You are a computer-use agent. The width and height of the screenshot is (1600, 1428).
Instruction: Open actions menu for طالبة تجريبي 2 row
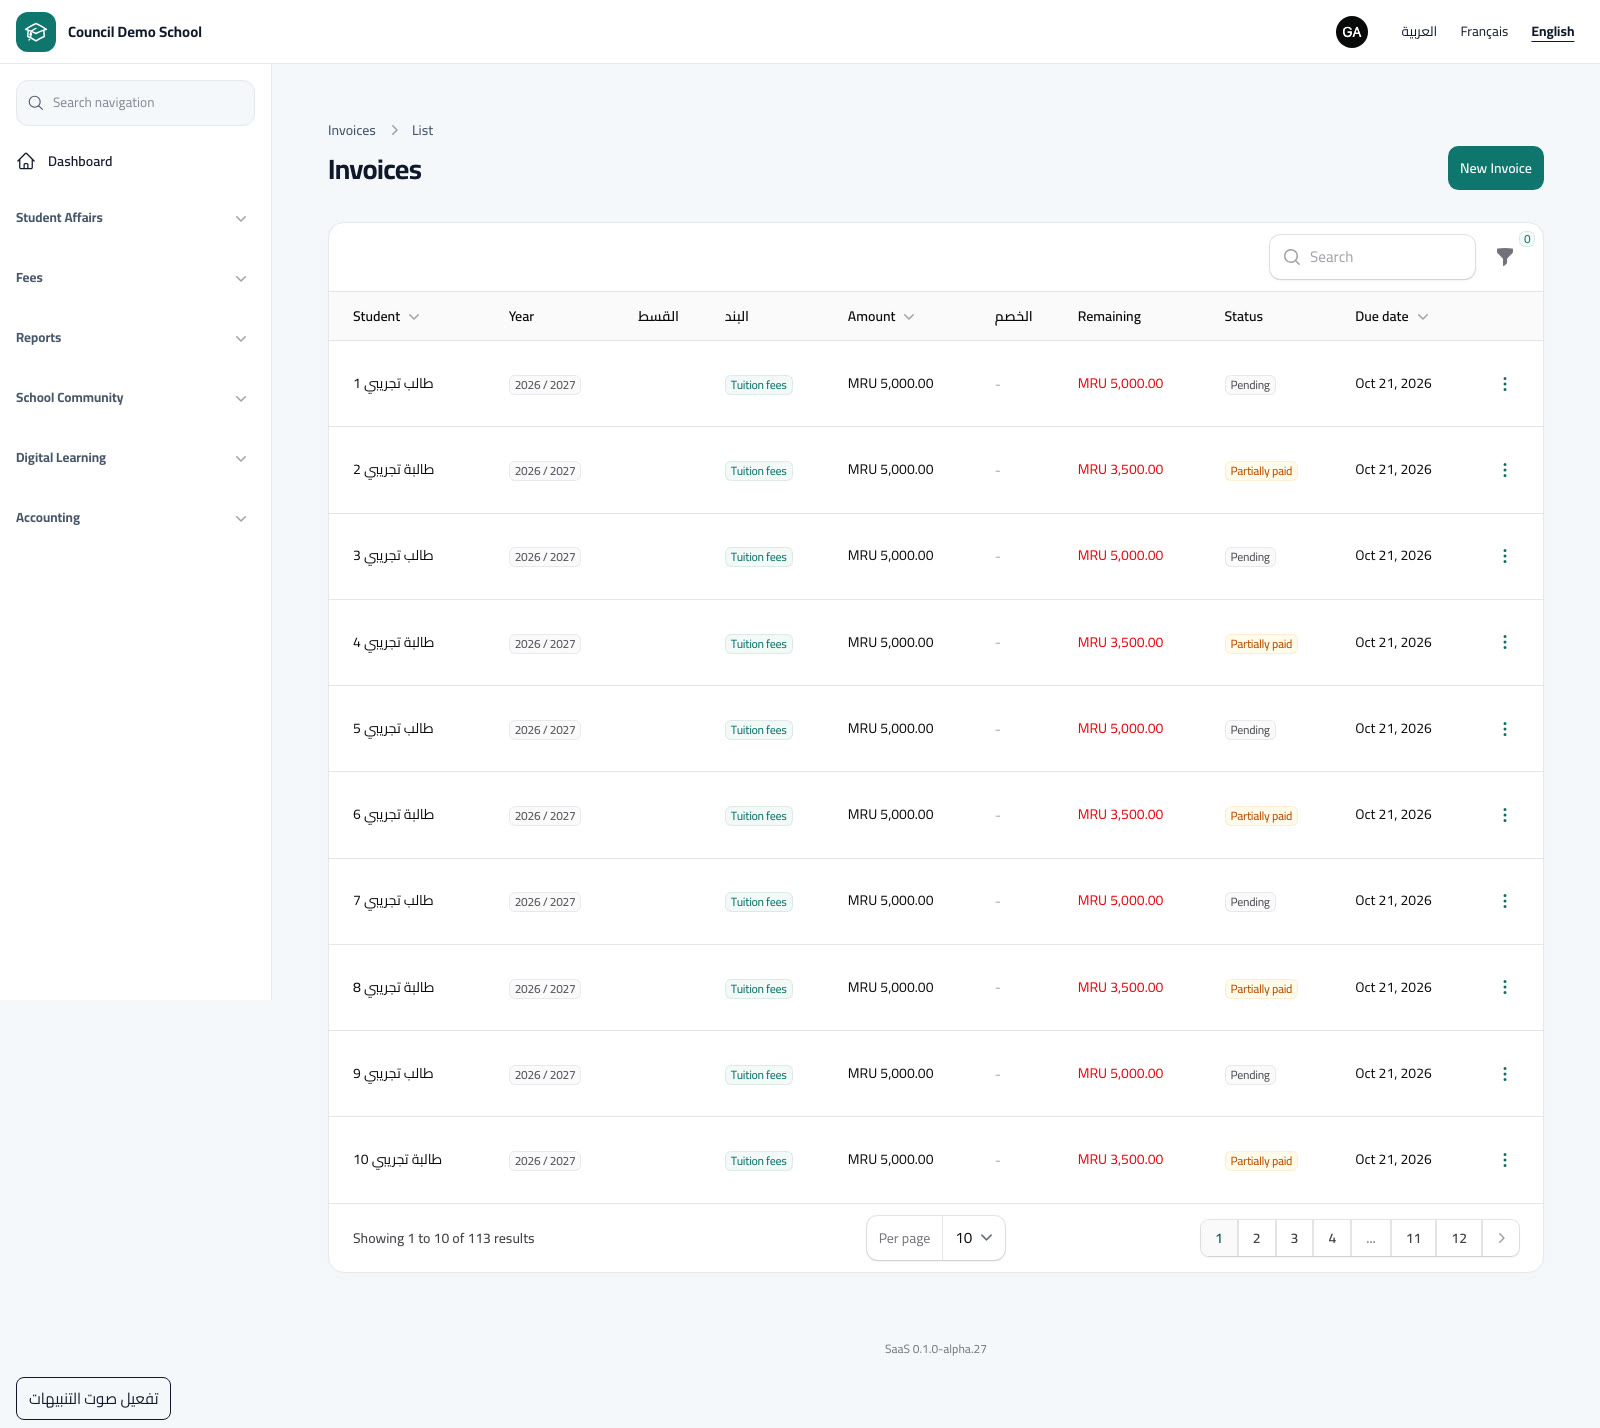pyautogui.click(x=1505, y=470)
